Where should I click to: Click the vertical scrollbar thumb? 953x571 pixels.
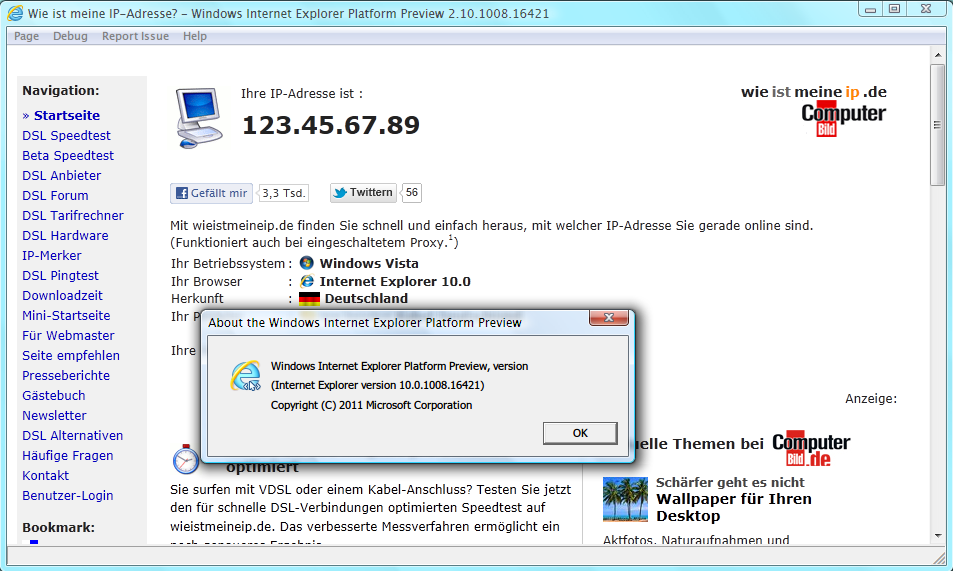click(x=938, y=125)
